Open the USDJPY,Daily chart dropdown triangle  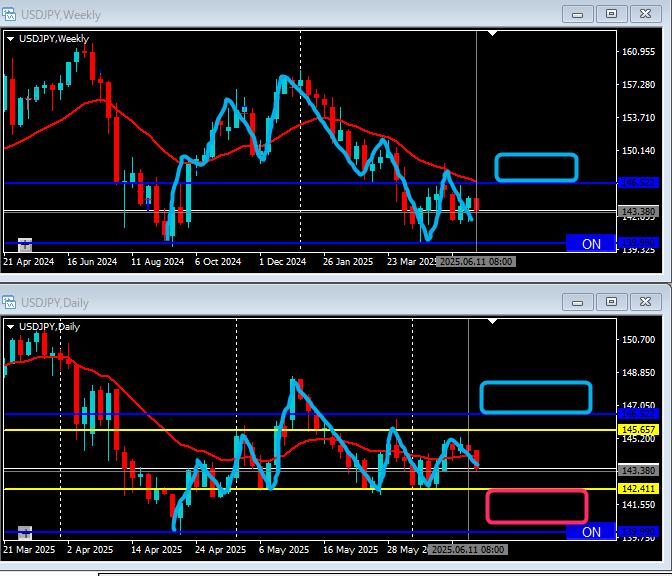pyautogui.click(x=10, y=327)
